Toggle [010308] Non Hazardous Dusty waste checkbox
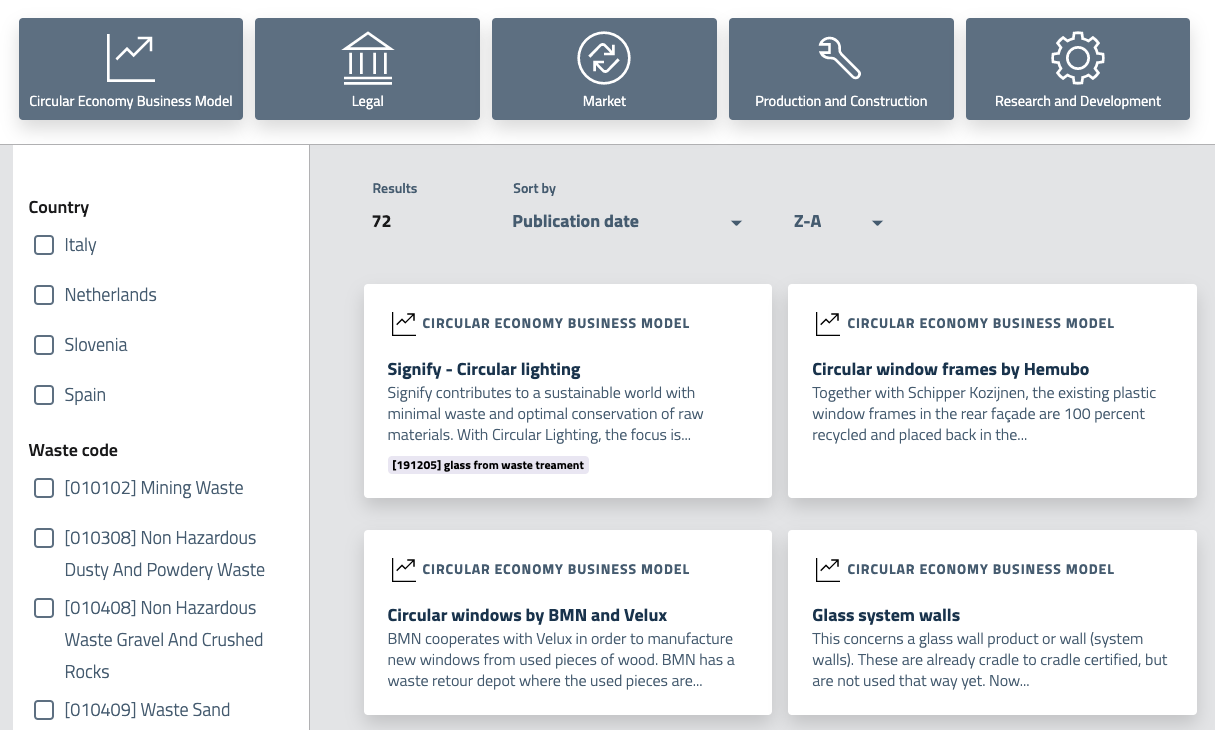The height and width of the screenshot is (730, 1215). pos(44,538)
